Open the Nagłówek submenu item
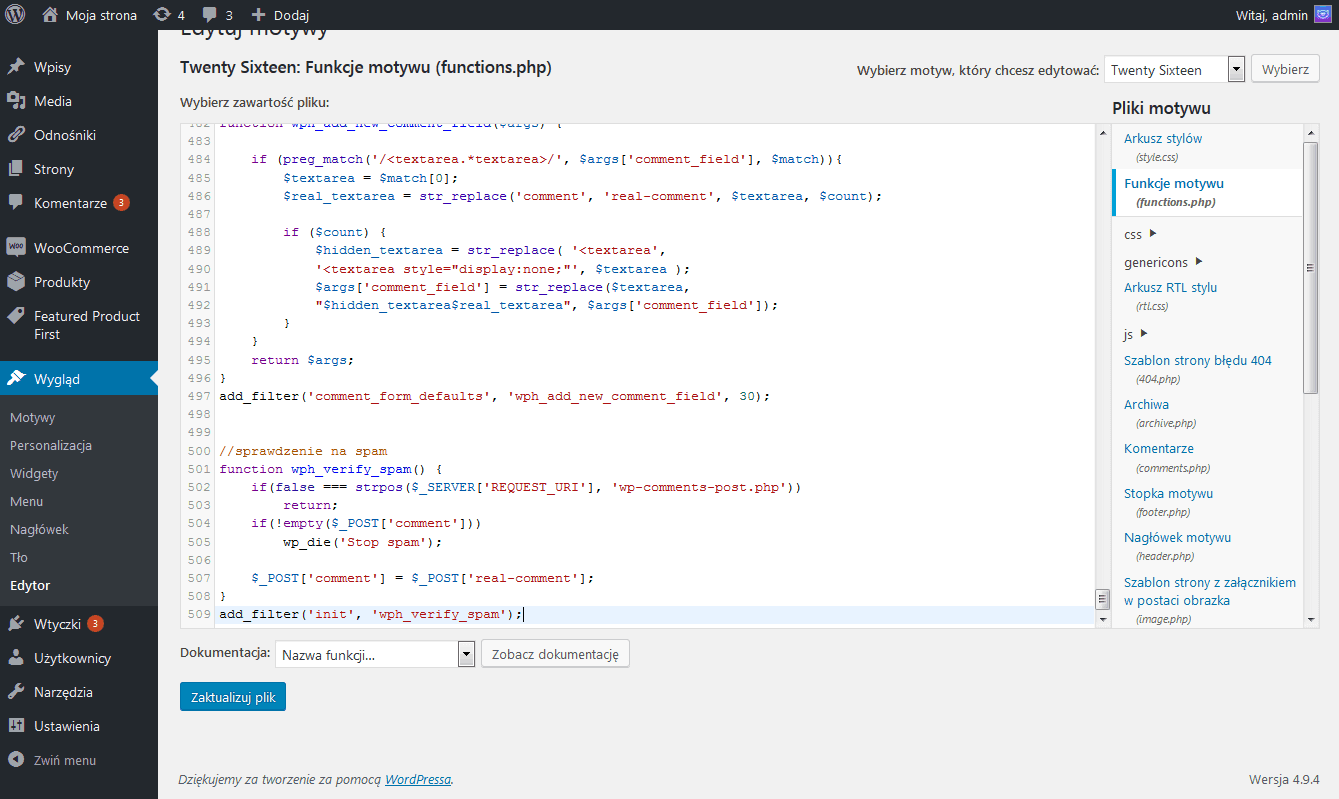This screenshot has width=1339, height=799. tap(39, 529)
